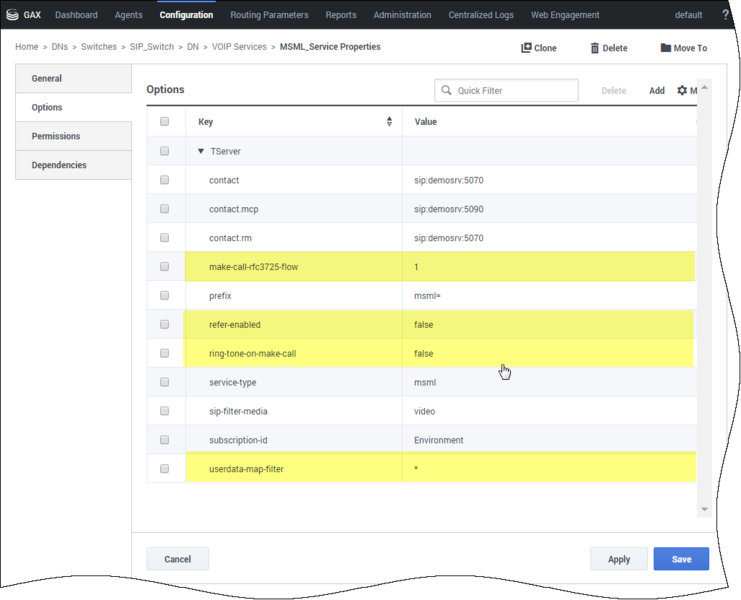Check the contact row checkbox
Viewport: 741px width, 600px height.
tap(164, 180)
